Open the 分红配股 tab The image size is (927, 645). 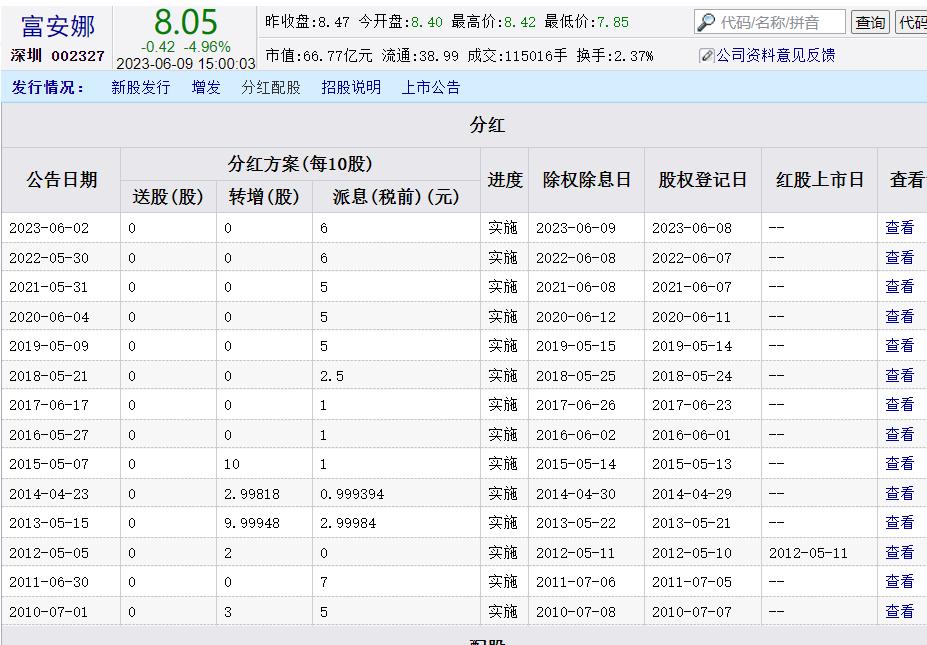click(270, 88)
